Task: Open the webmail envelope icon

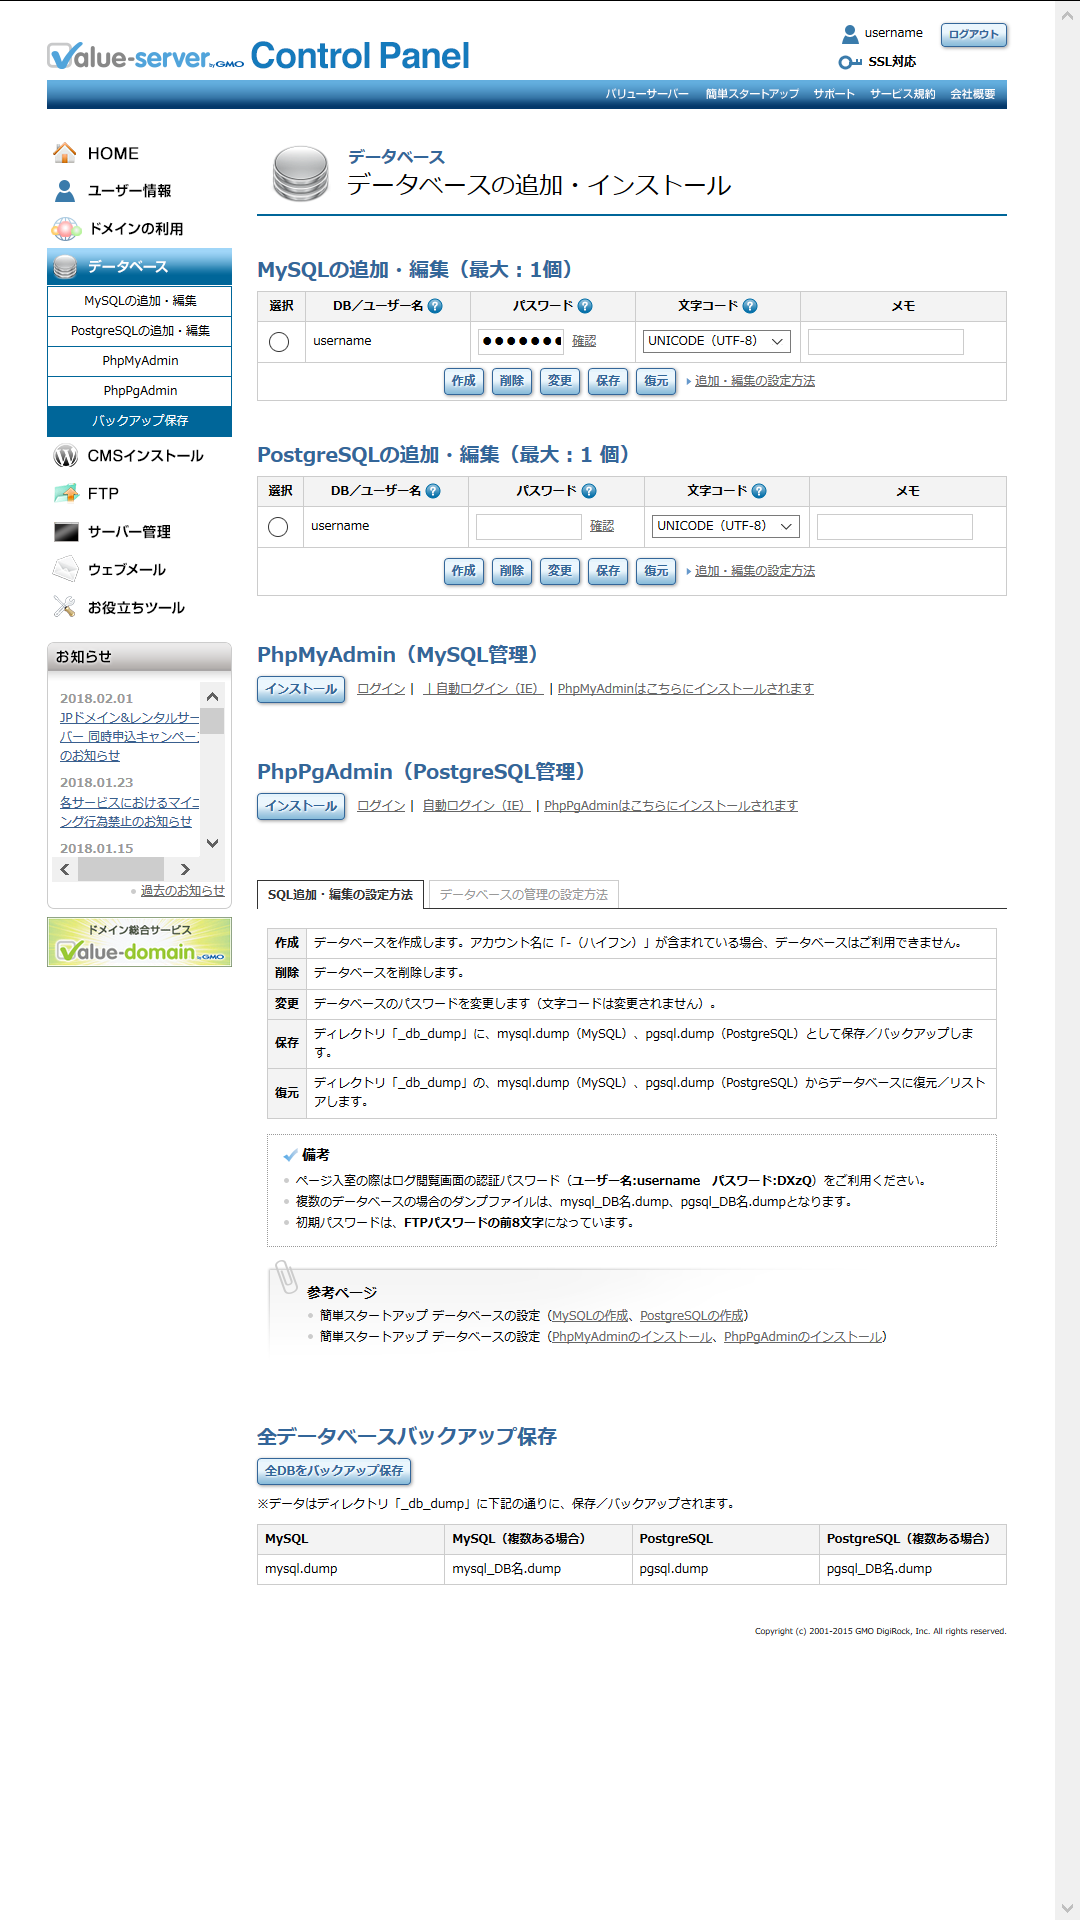Action: click(65, 569)
